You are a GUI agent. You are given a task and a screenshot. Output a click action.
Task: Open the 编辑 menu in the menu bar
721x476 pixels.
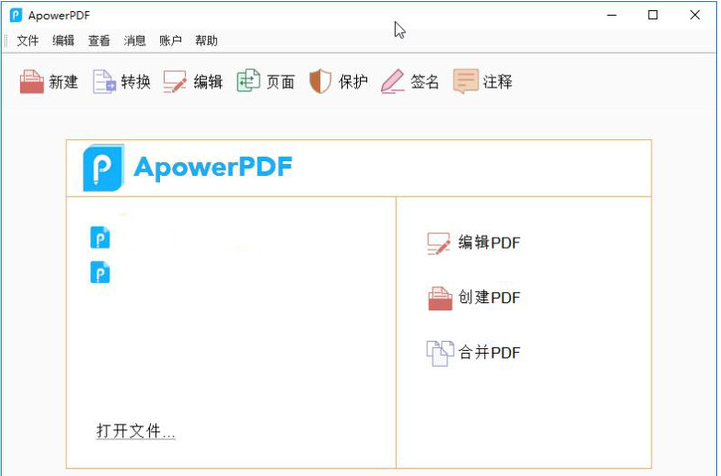(x=63, y=40)
